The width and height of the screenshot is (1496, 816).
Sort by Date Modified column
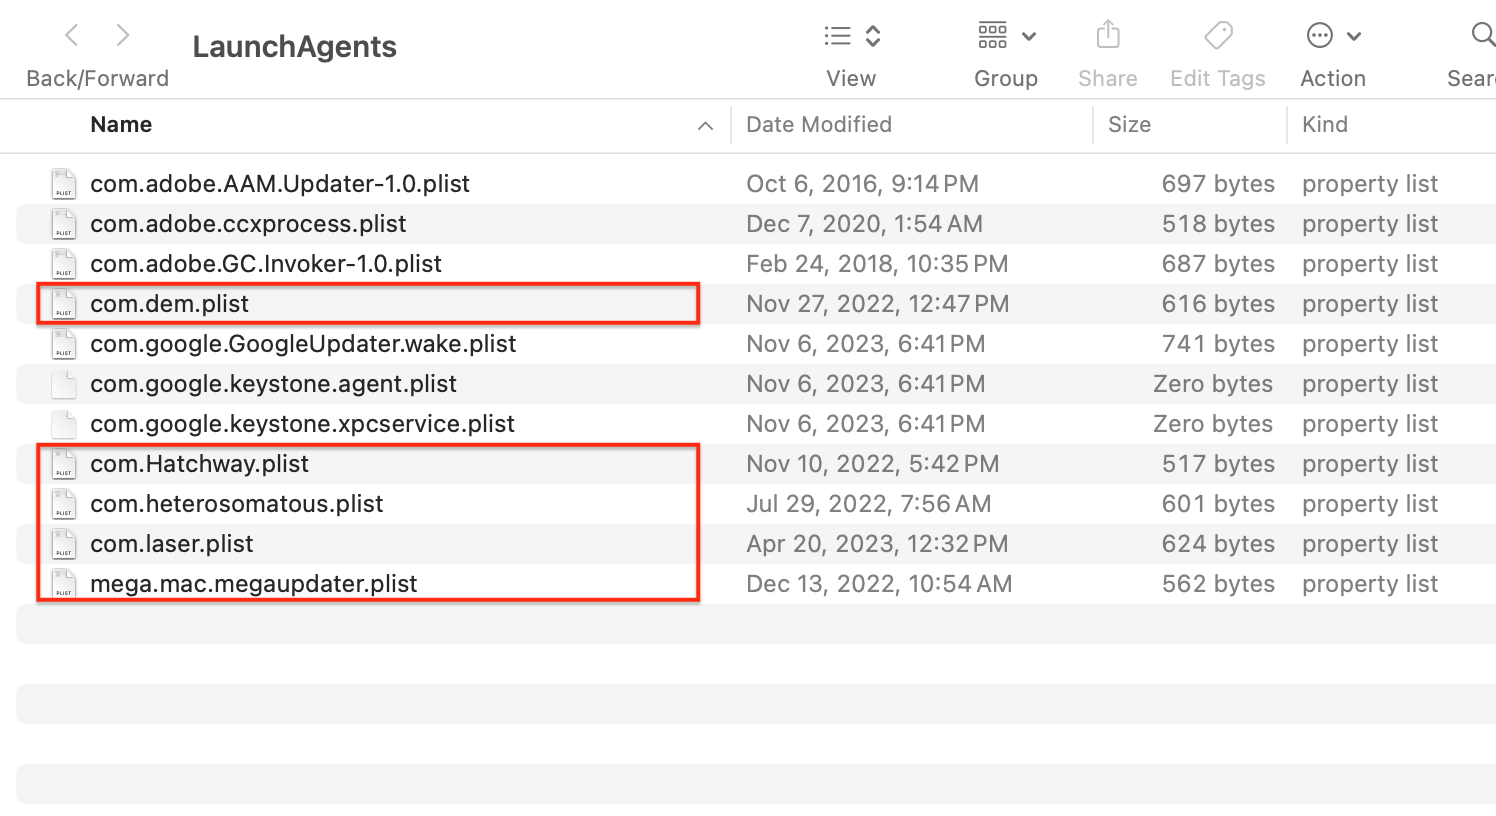click(819, 125)
